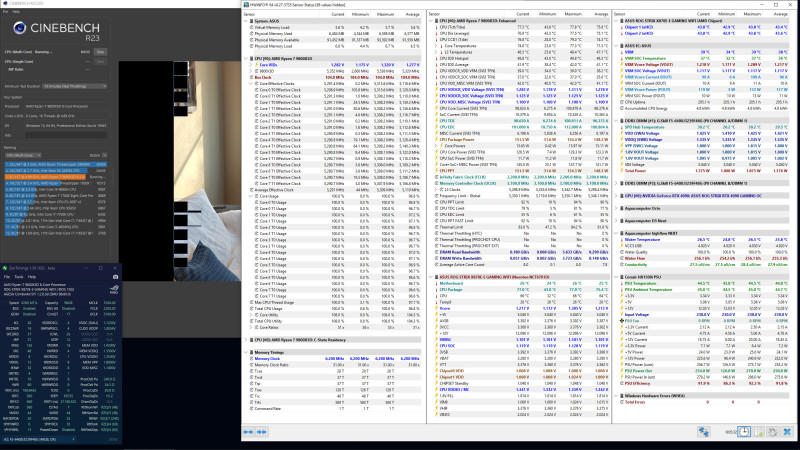This screenshot has height=450, width=800.
Task: Expand the GPU [#0]: NVIDIA GeForce RTX 4090 group
Action: [x=616, y=196]
